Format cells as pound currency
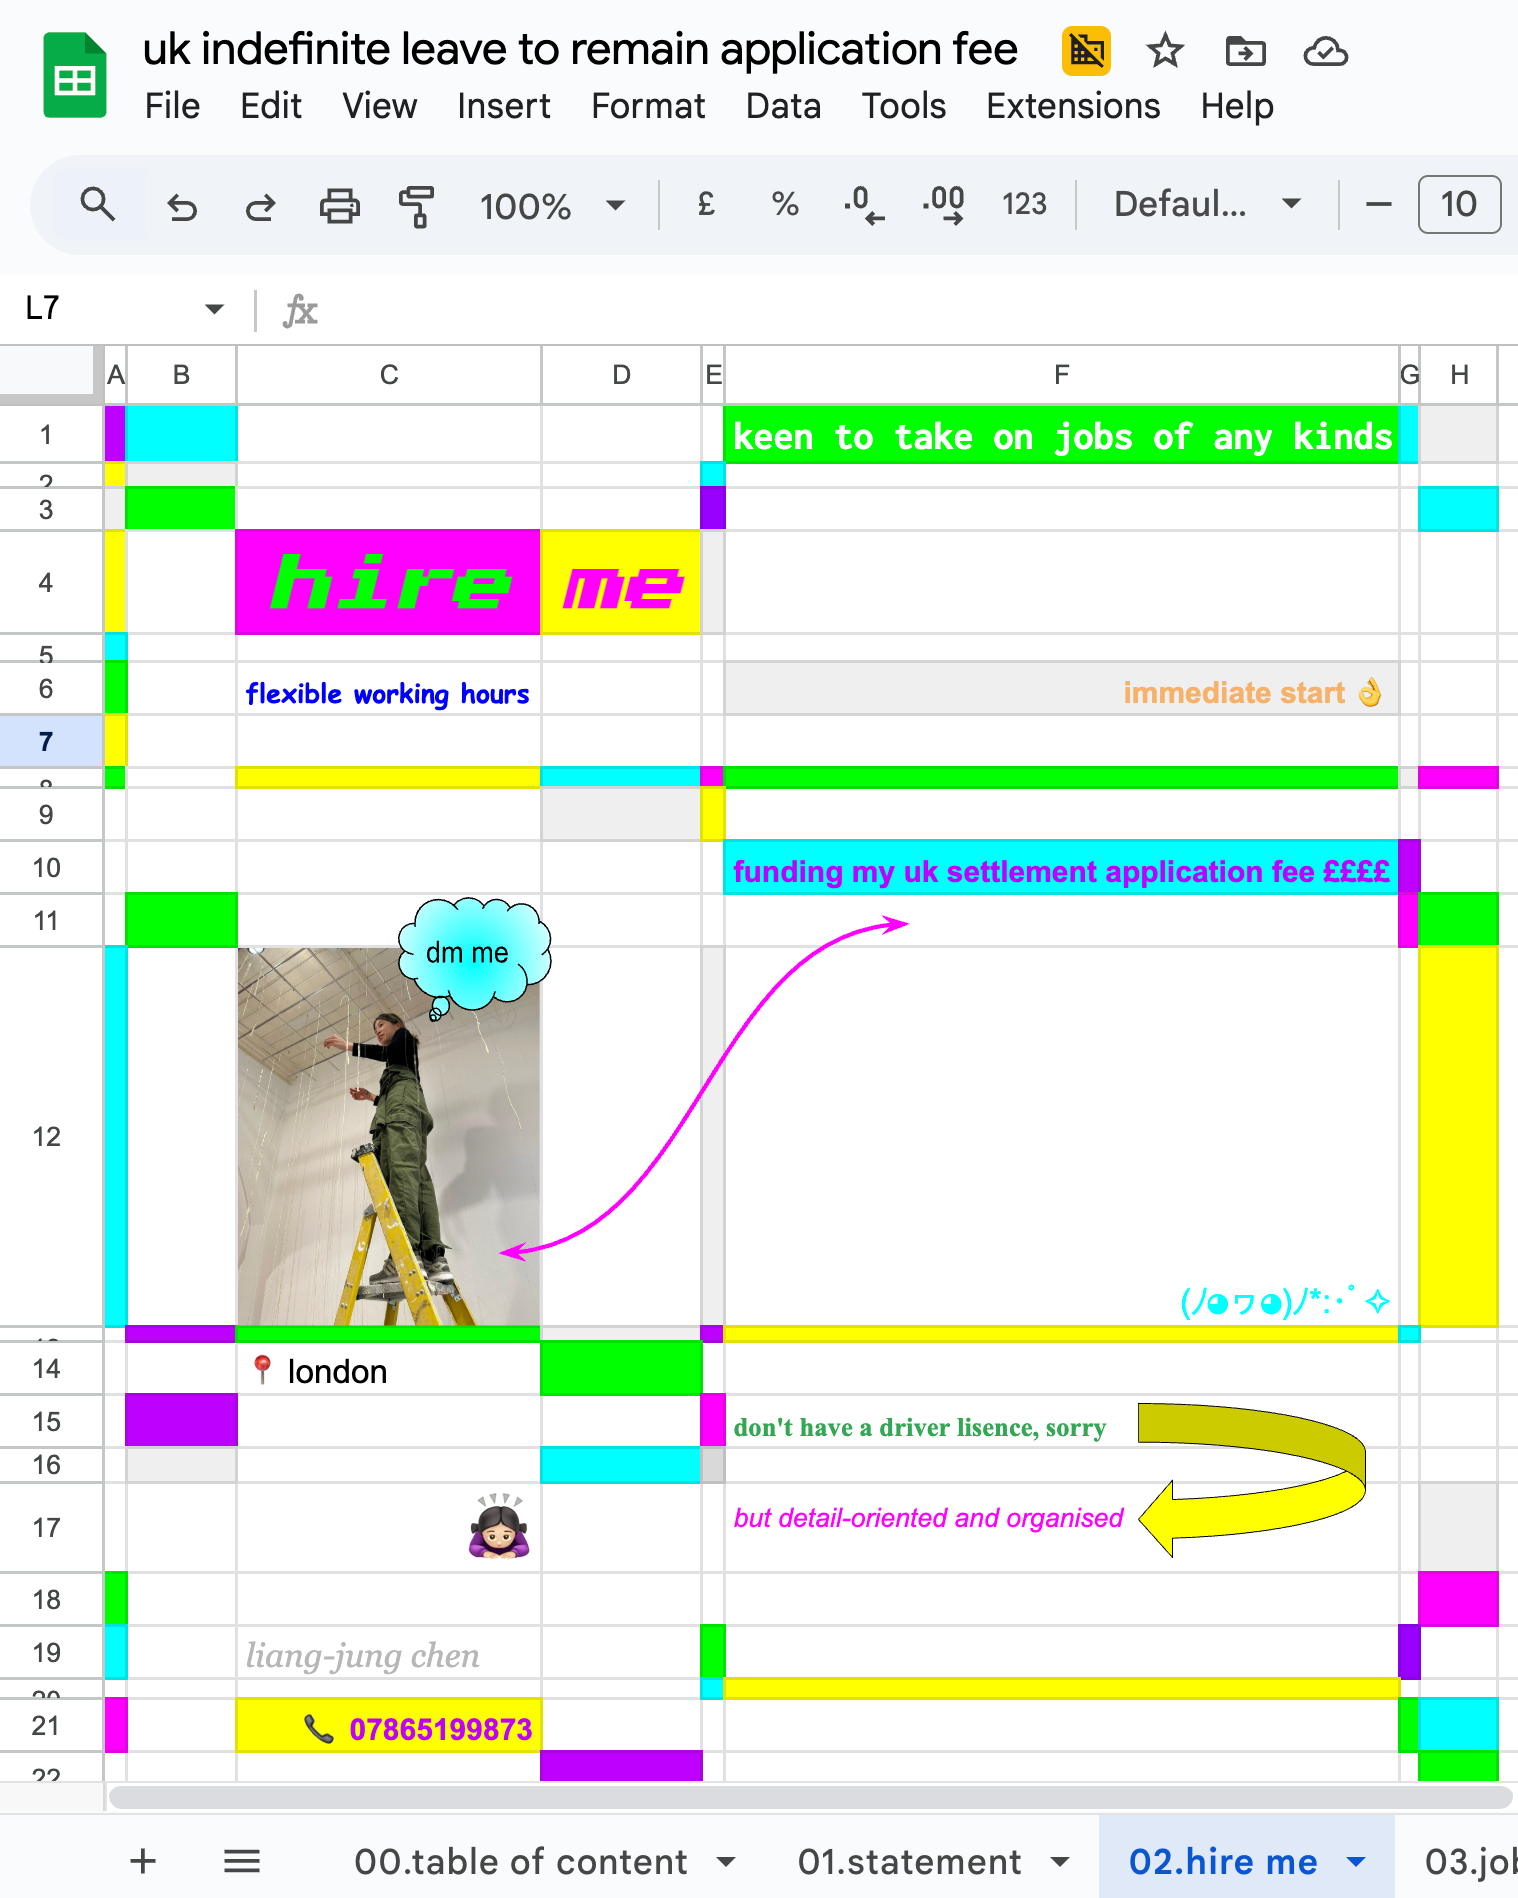 [x=705, y=205]
